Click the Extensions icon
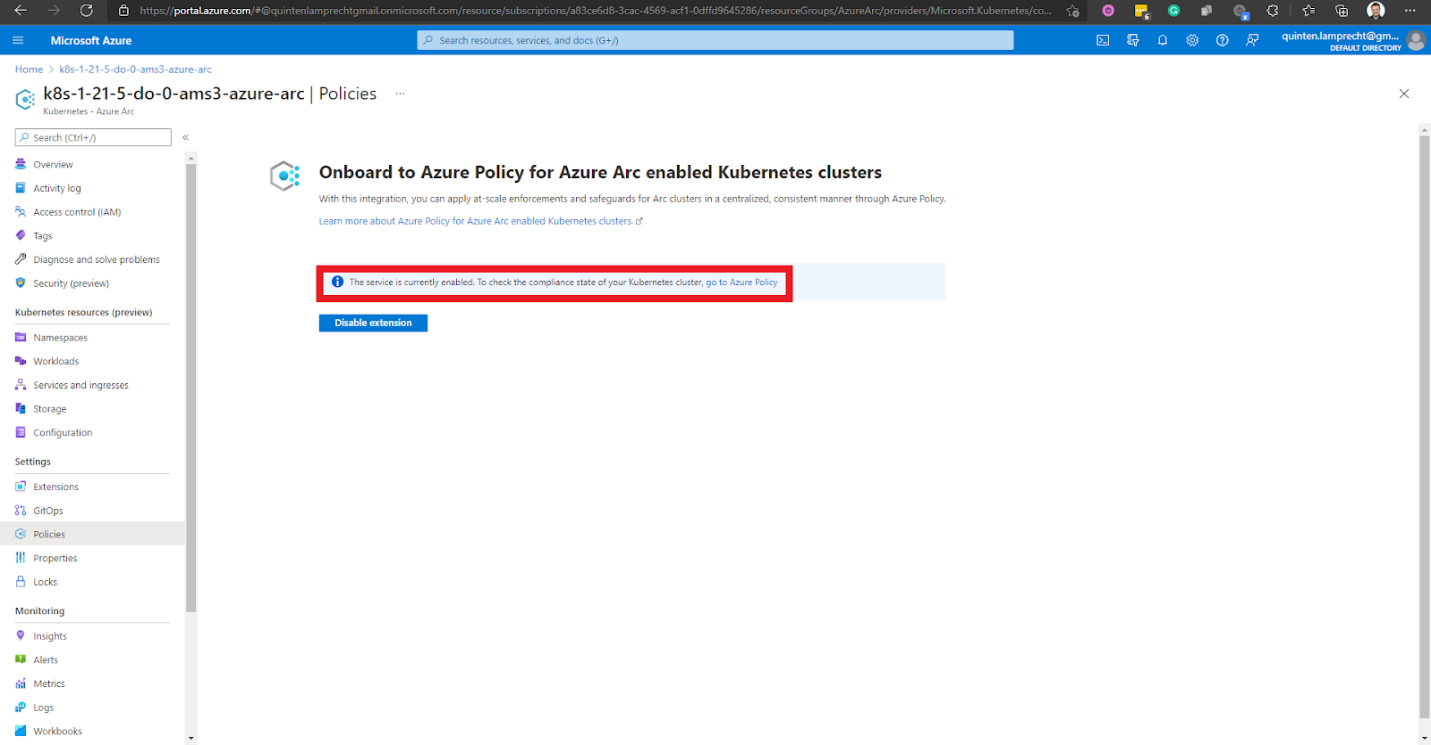Viewport: 1431px width, 745px height. click(x=21, y=487)
